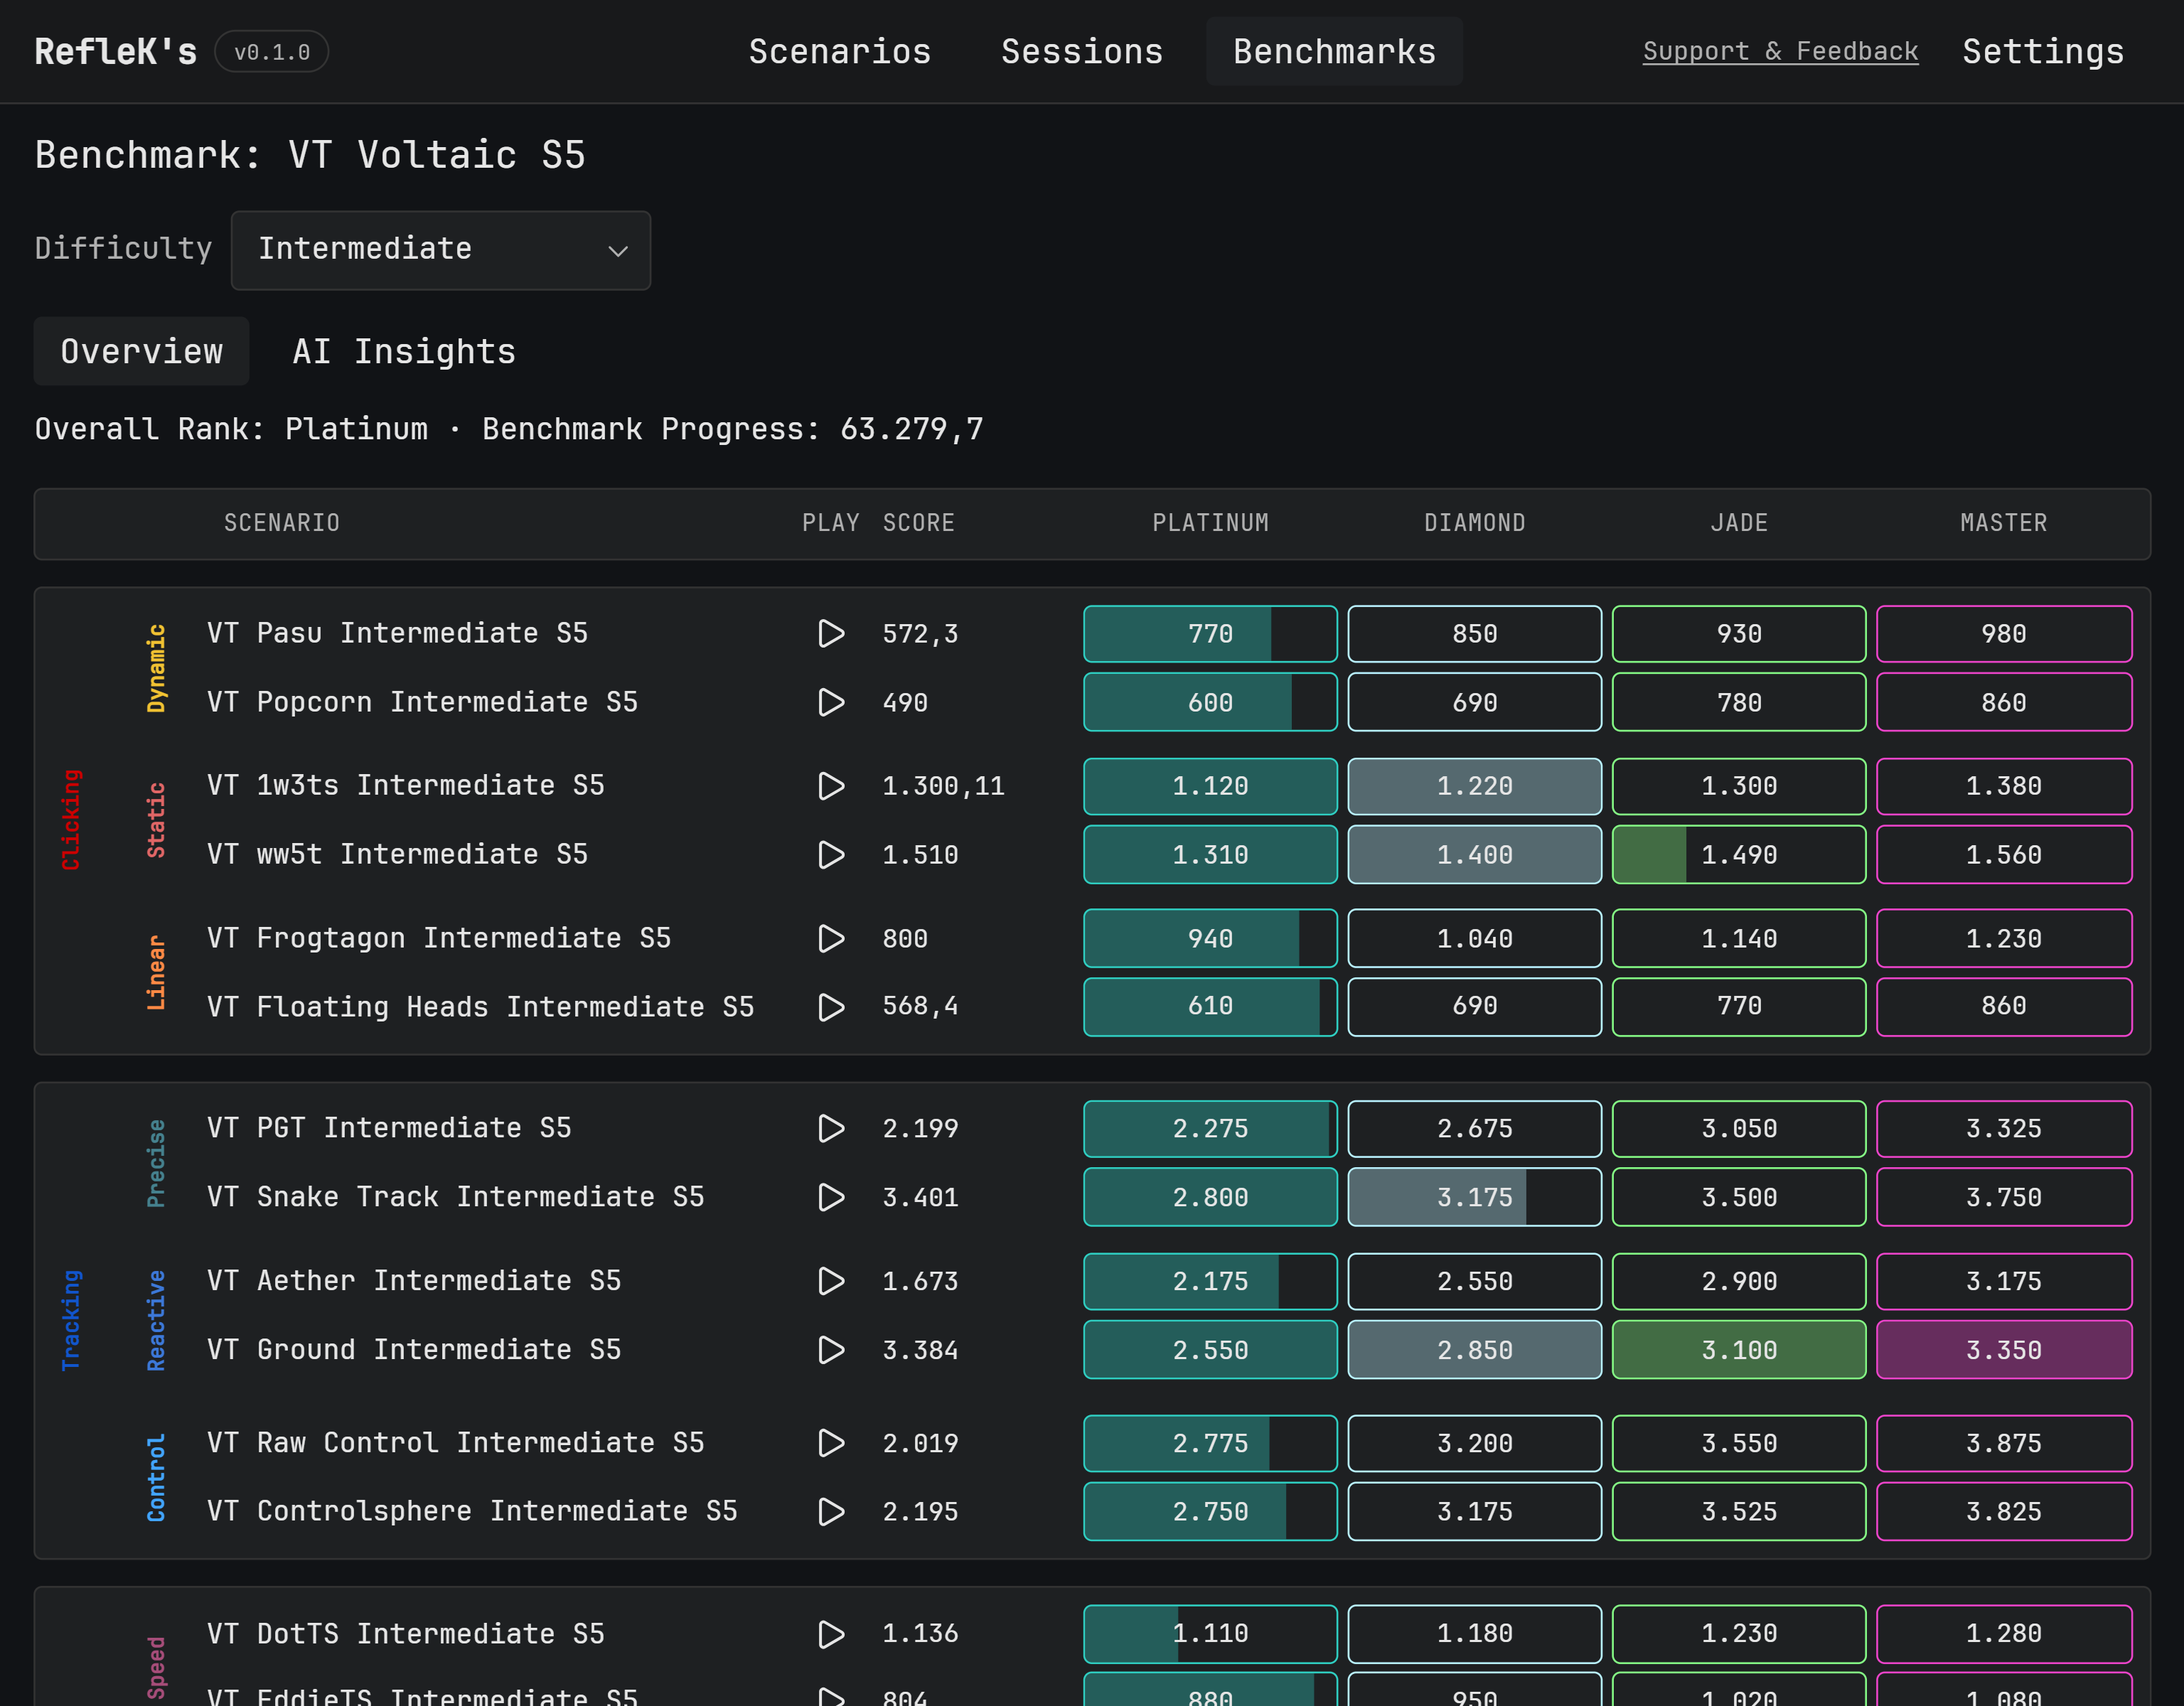The height and width of the screenshot is (1706, 2184).
Task: Play VT Frogtagon Intermediate S5 scenario
Action: (831, 938)
